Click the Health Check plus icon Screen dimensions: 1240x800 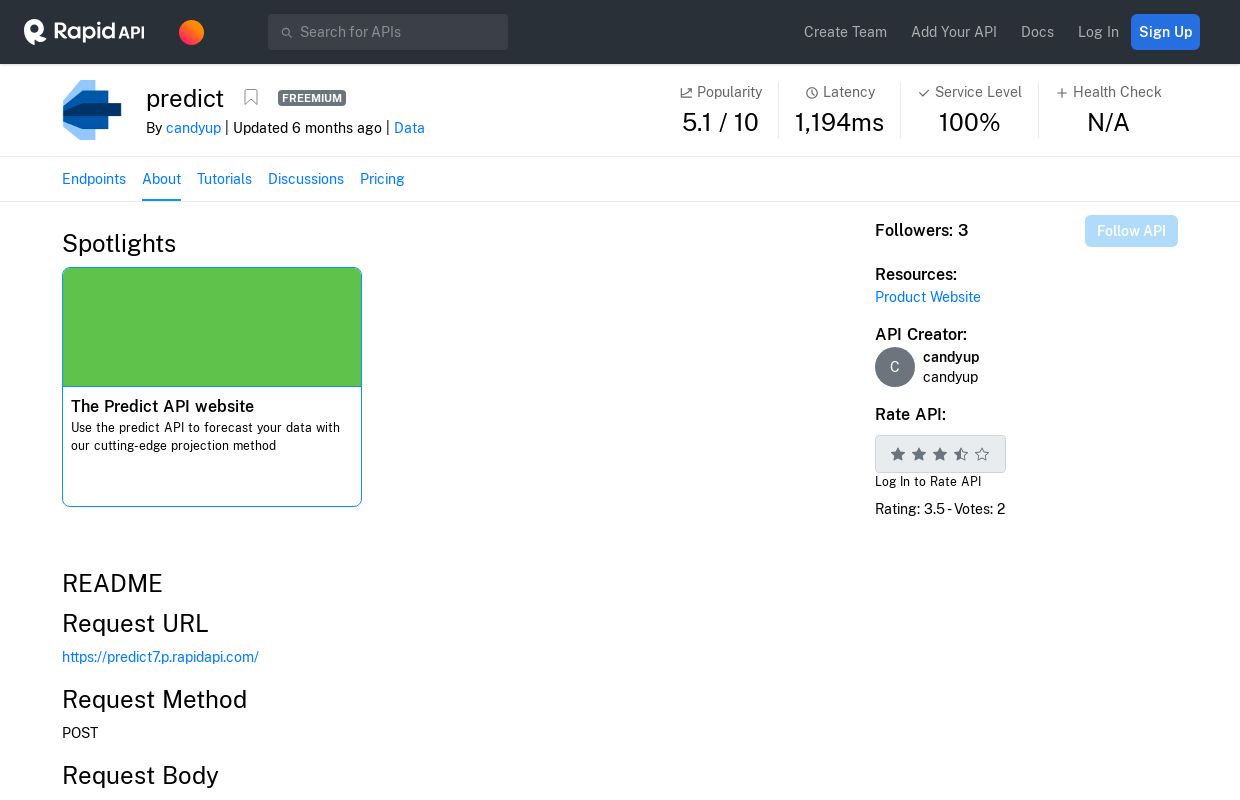click(1062, 93)
